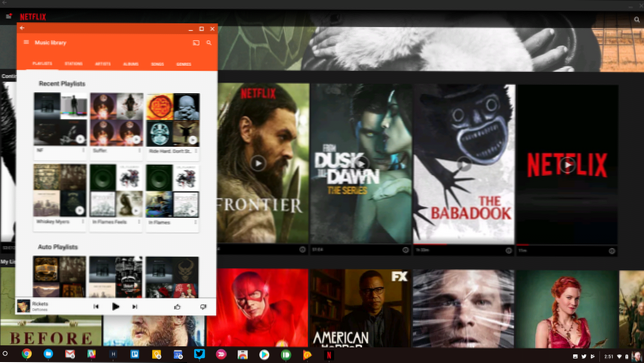
Task: Click the back arrow in the music window title bar
Action: pyautogui.click(x=22, y=28)
